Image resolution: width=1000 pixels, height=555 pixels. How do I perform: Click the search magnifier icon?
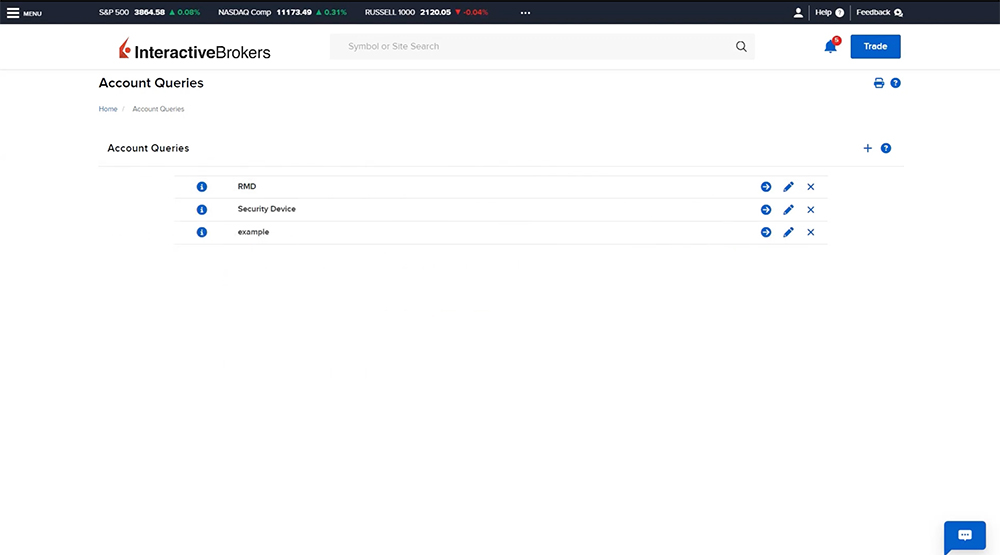741,46
